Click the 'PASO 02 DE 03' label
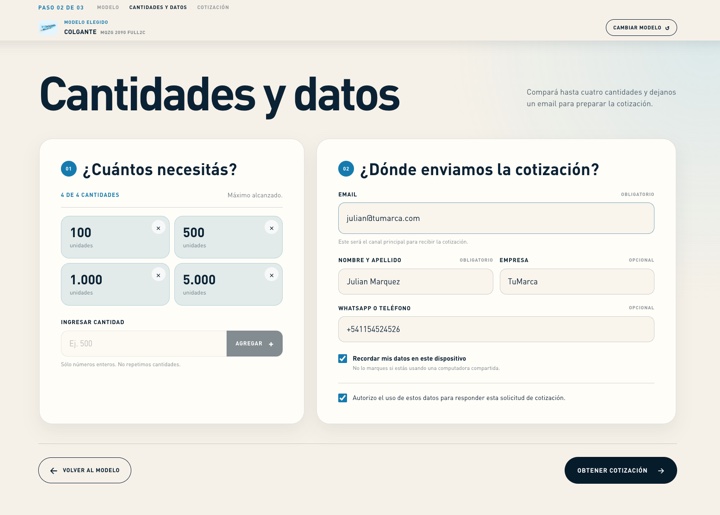 [61, 7]
